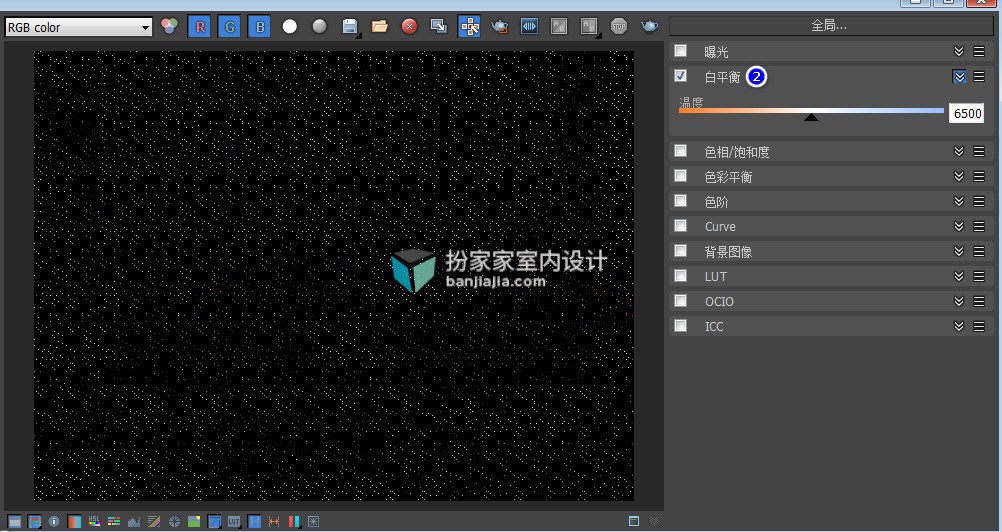Toggle force color clamping bottom icon
Screen dimensions: 1002x532
click(x=35, y=522)
